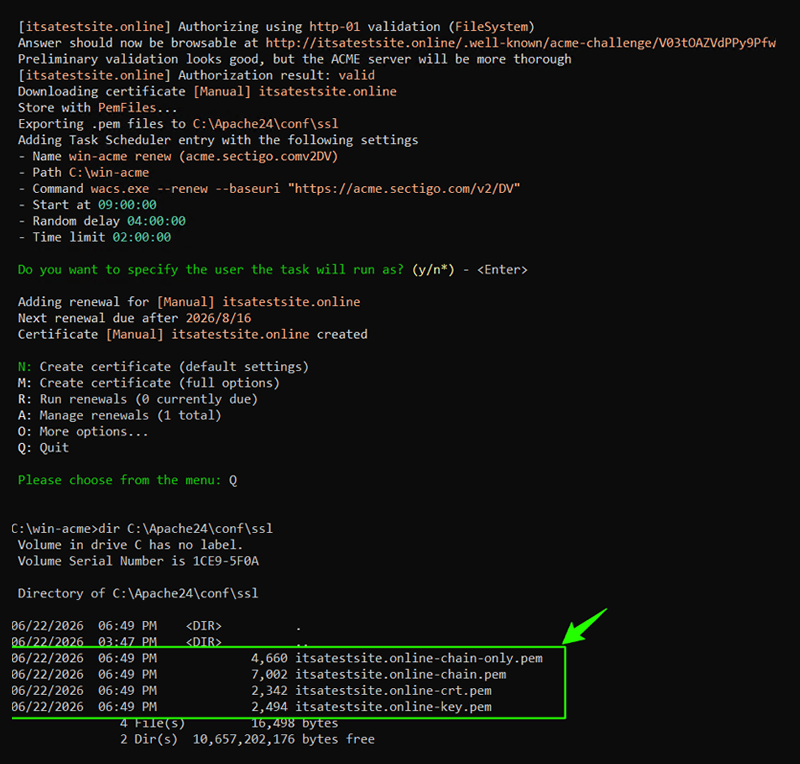Screen dimensions: 800x764
Task: Click the 'Authorizing using http-01 validation' line
Action: pyautogui.click(x=276, y=27)
